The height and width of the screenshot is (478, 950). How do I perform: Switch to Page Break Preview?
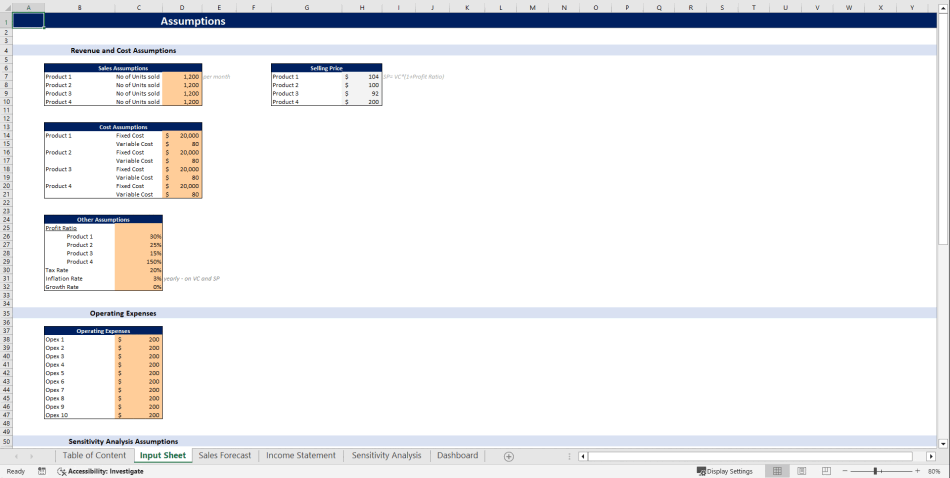824,471
